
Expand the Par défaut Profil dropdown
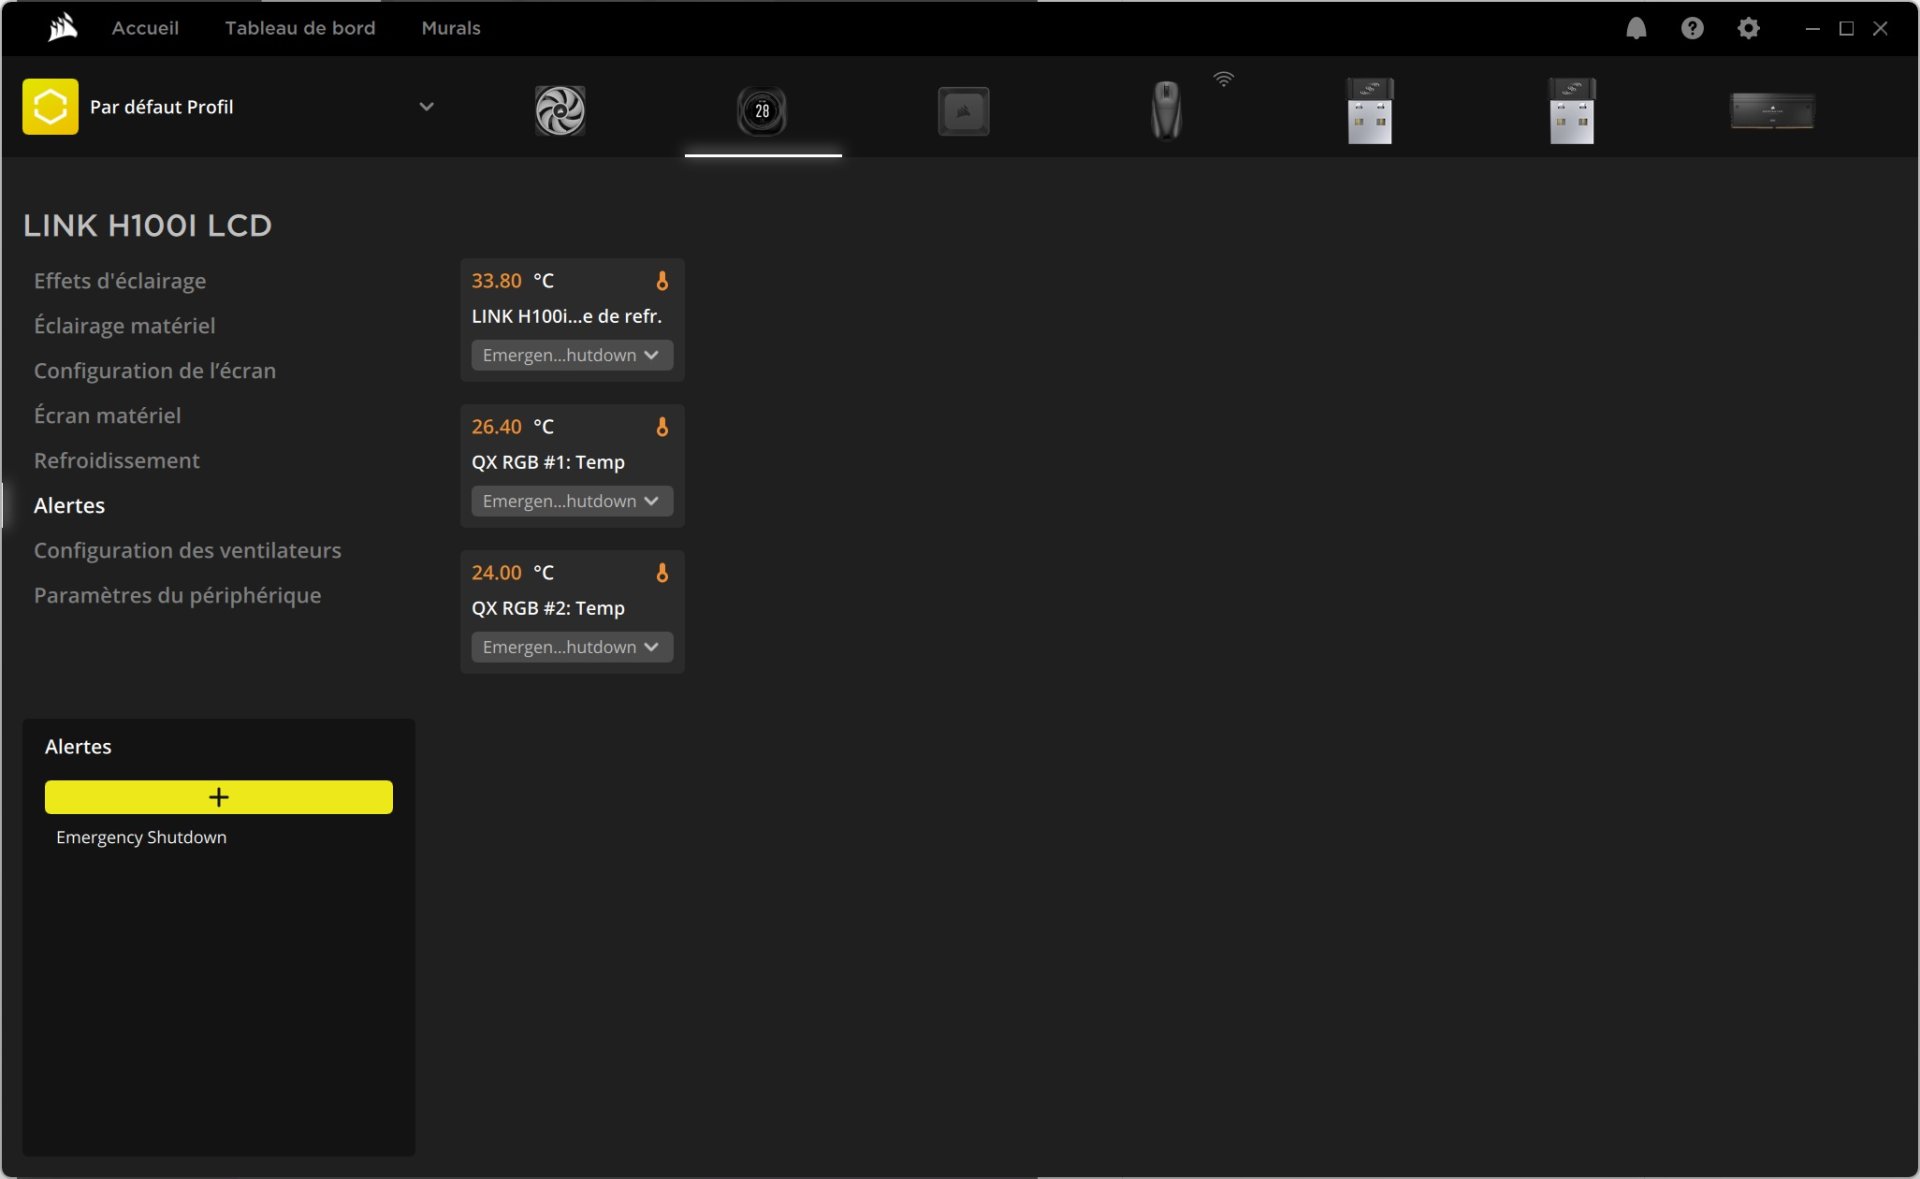coord(426,106)
